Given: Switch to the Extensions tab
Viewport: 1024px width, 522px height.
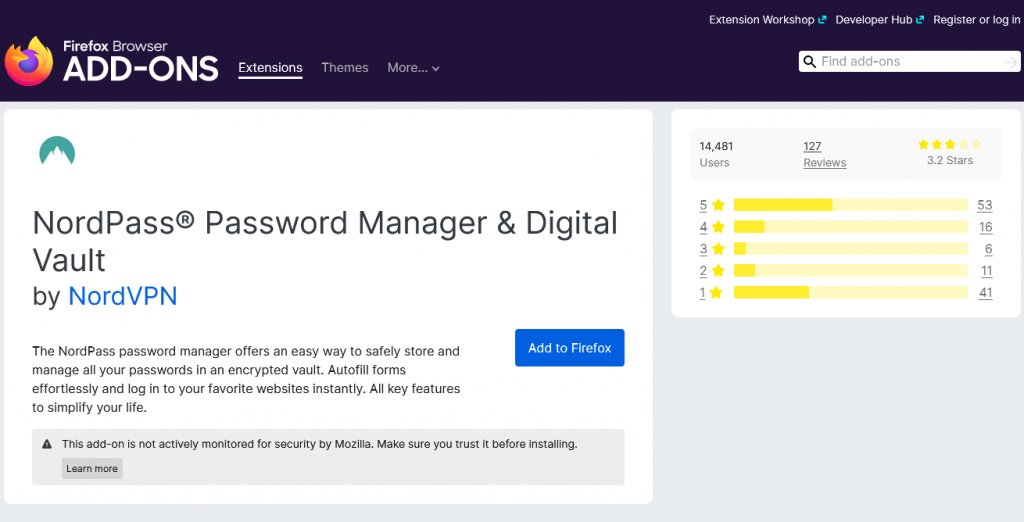Looking at the screenshot, I should click(270, 67).
